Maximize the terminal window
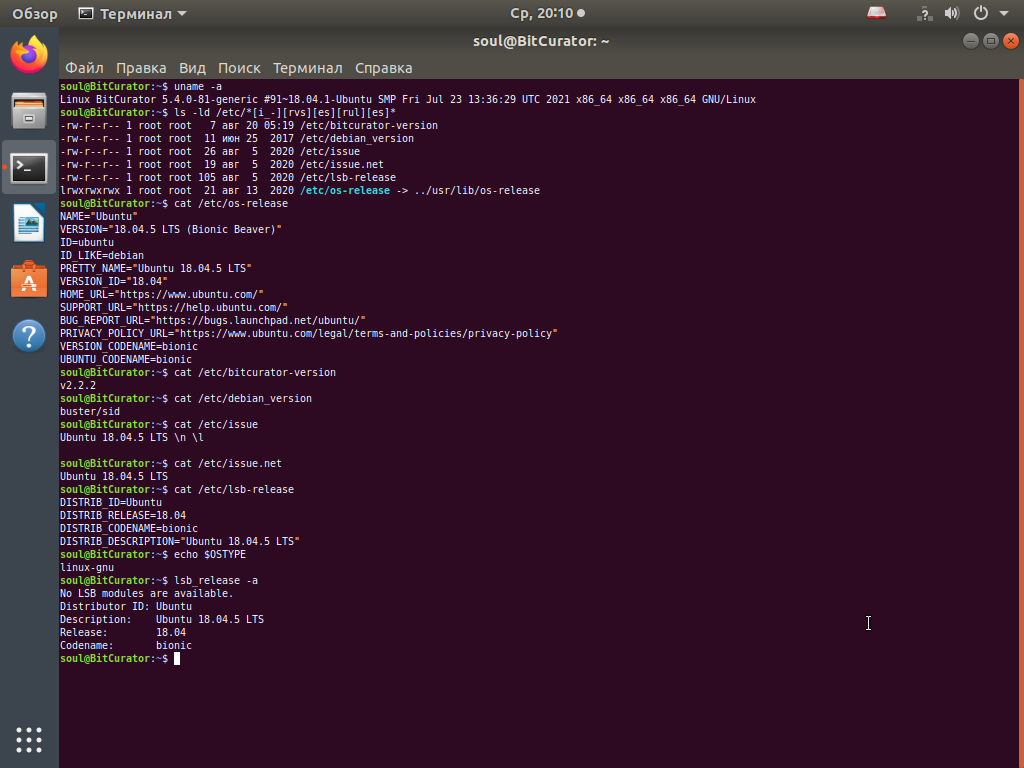 tap(991, 41)
